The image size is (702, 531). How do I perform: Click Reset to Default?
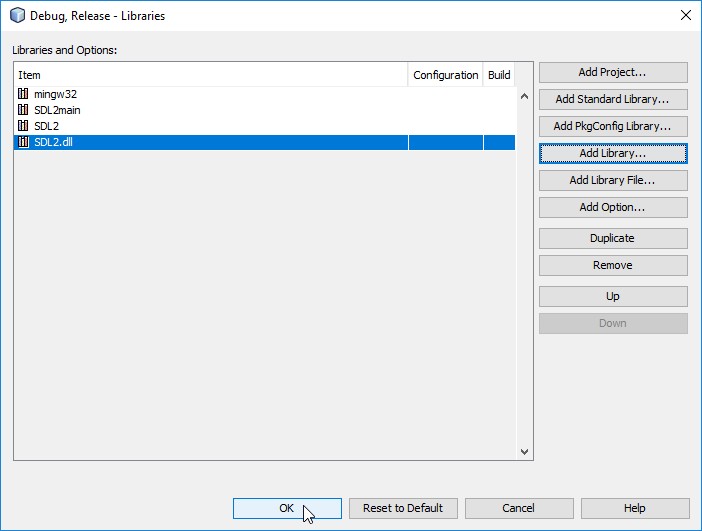pyautogui.click(x=403, y=508)
